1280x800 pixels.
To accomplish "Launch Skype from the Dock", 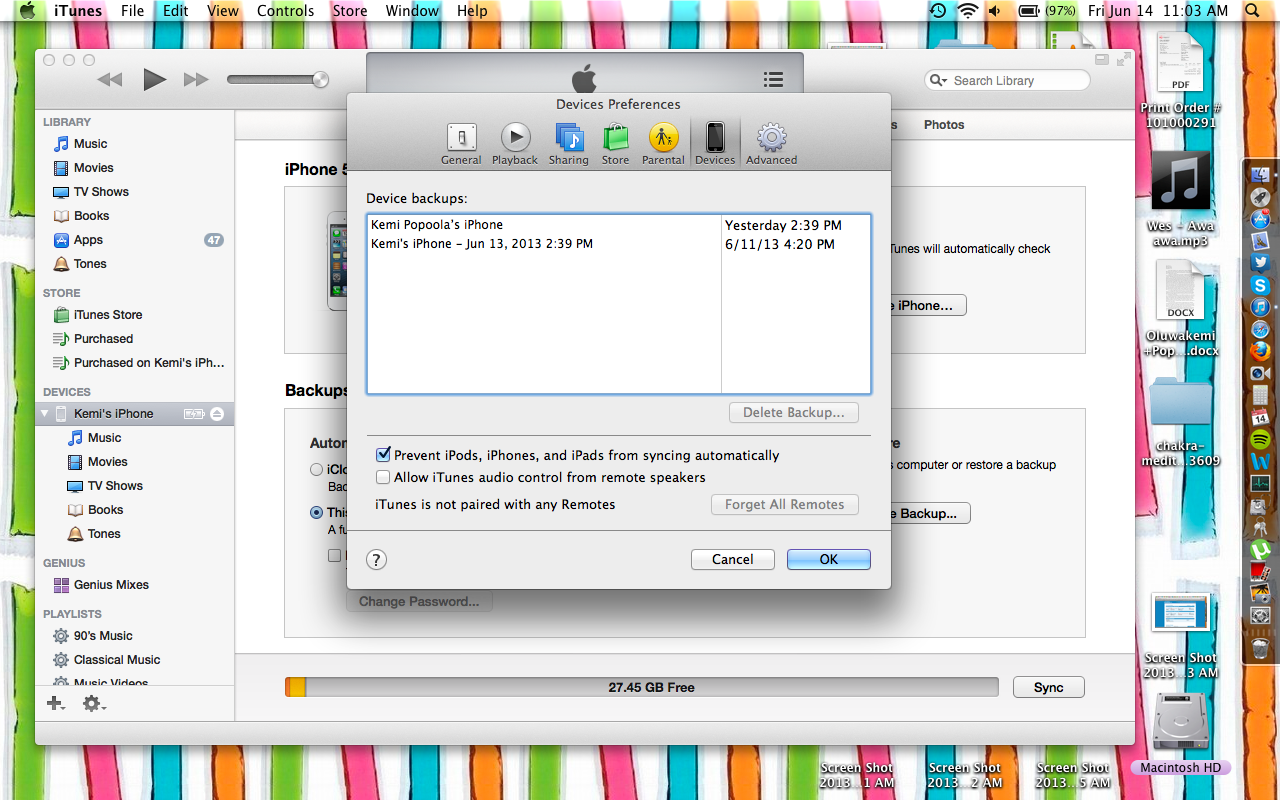I will coord(1260,285).
